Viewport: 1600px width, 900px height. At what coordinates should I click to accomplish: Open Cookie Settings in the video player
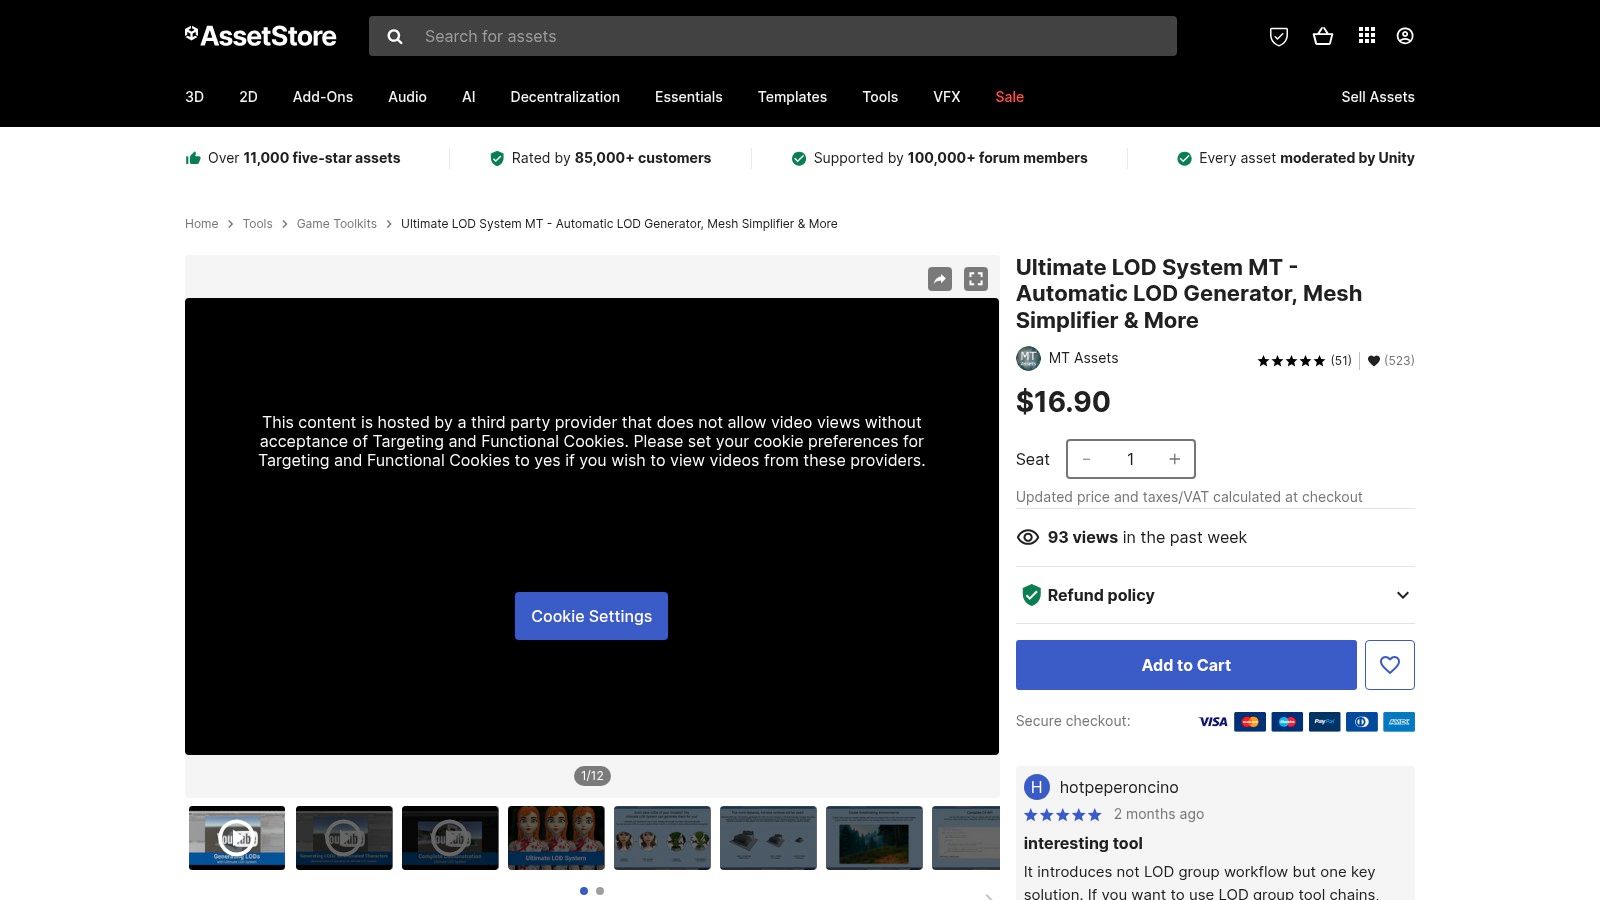(591, 616)
